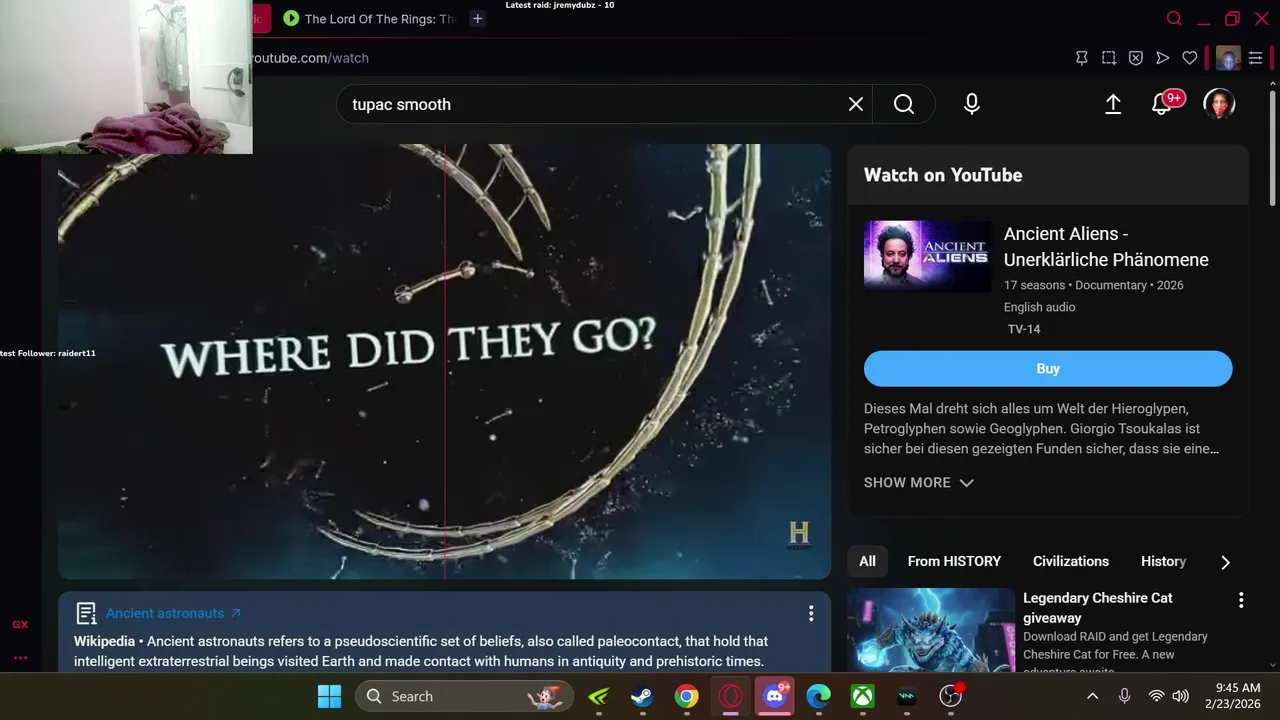Open the YouTube upload/create icon

click(1113, 104)
